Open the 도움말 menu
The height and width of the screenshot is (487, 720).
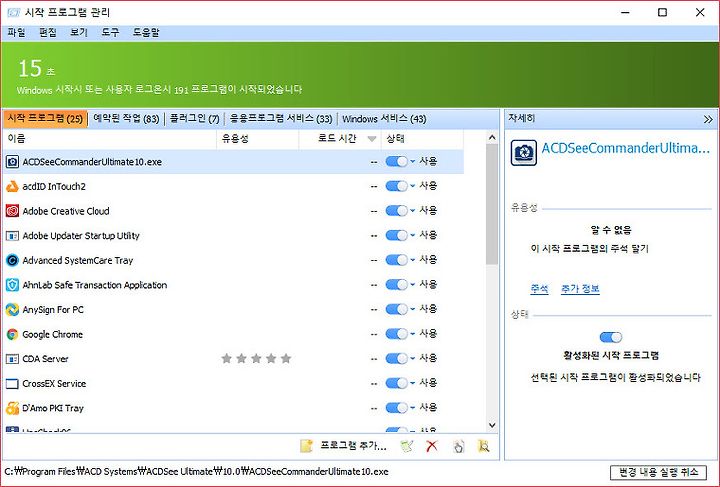(146, 33)
